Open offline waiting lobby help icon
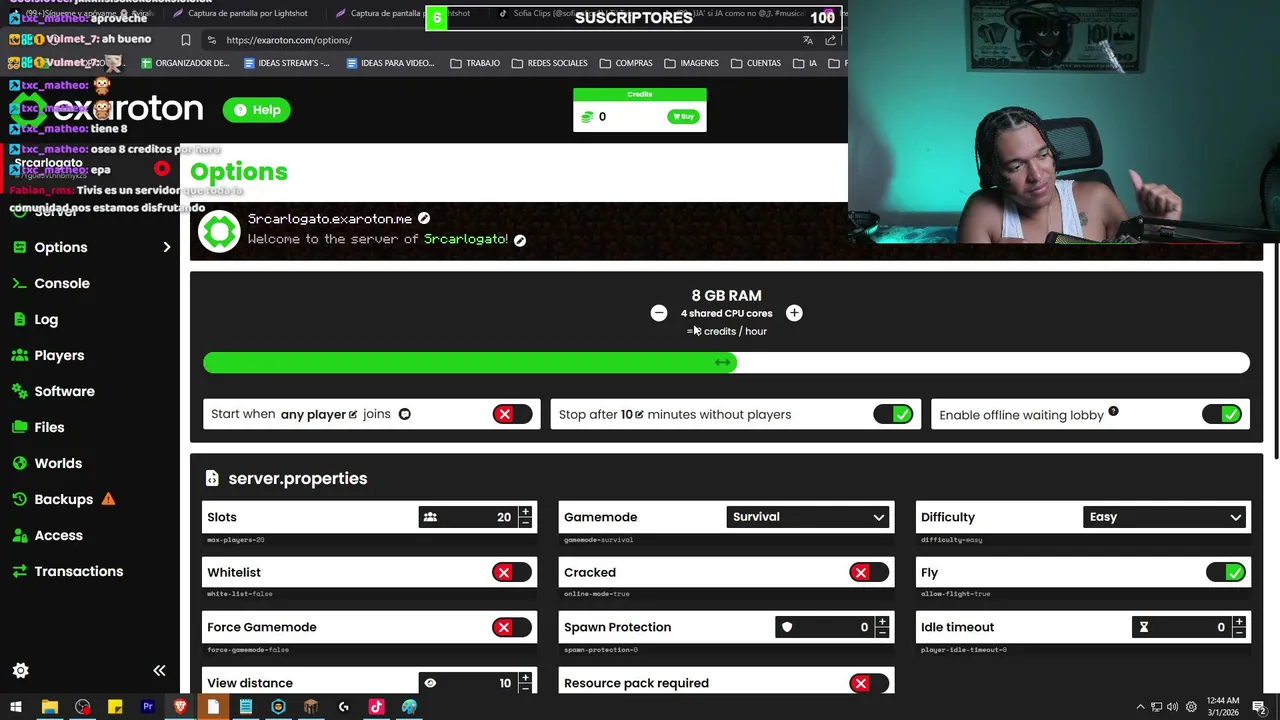Viewport: 1280px width, 720px height. click(1113, 411)
